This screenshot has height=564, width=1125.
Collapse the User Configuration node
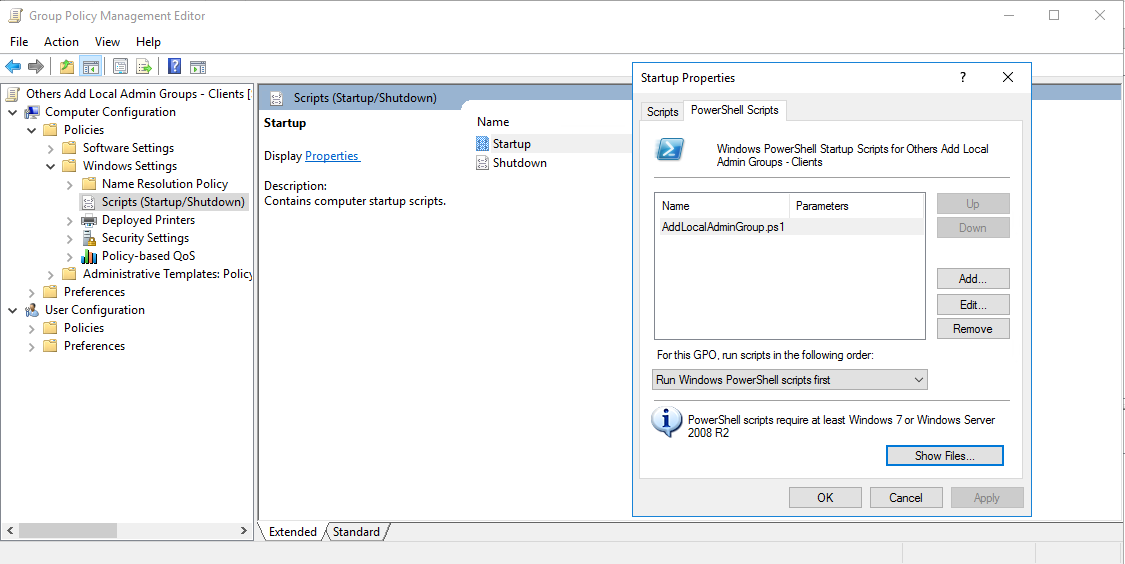pos(12,310)
